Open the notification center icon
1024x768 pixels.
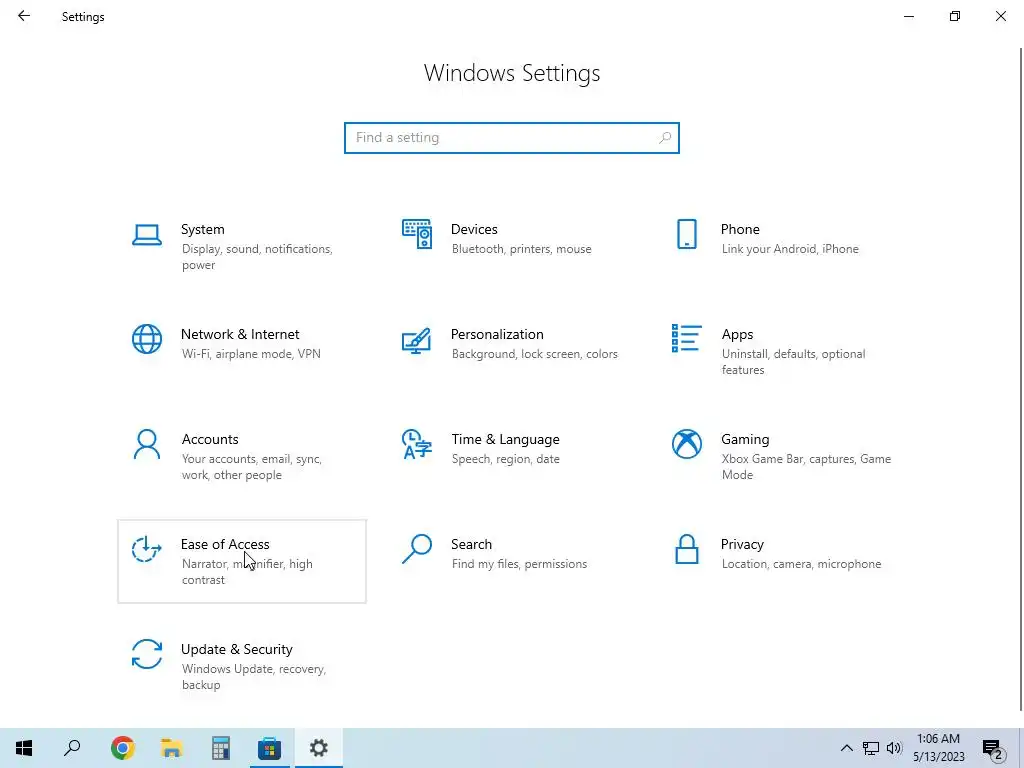point(993,748)
